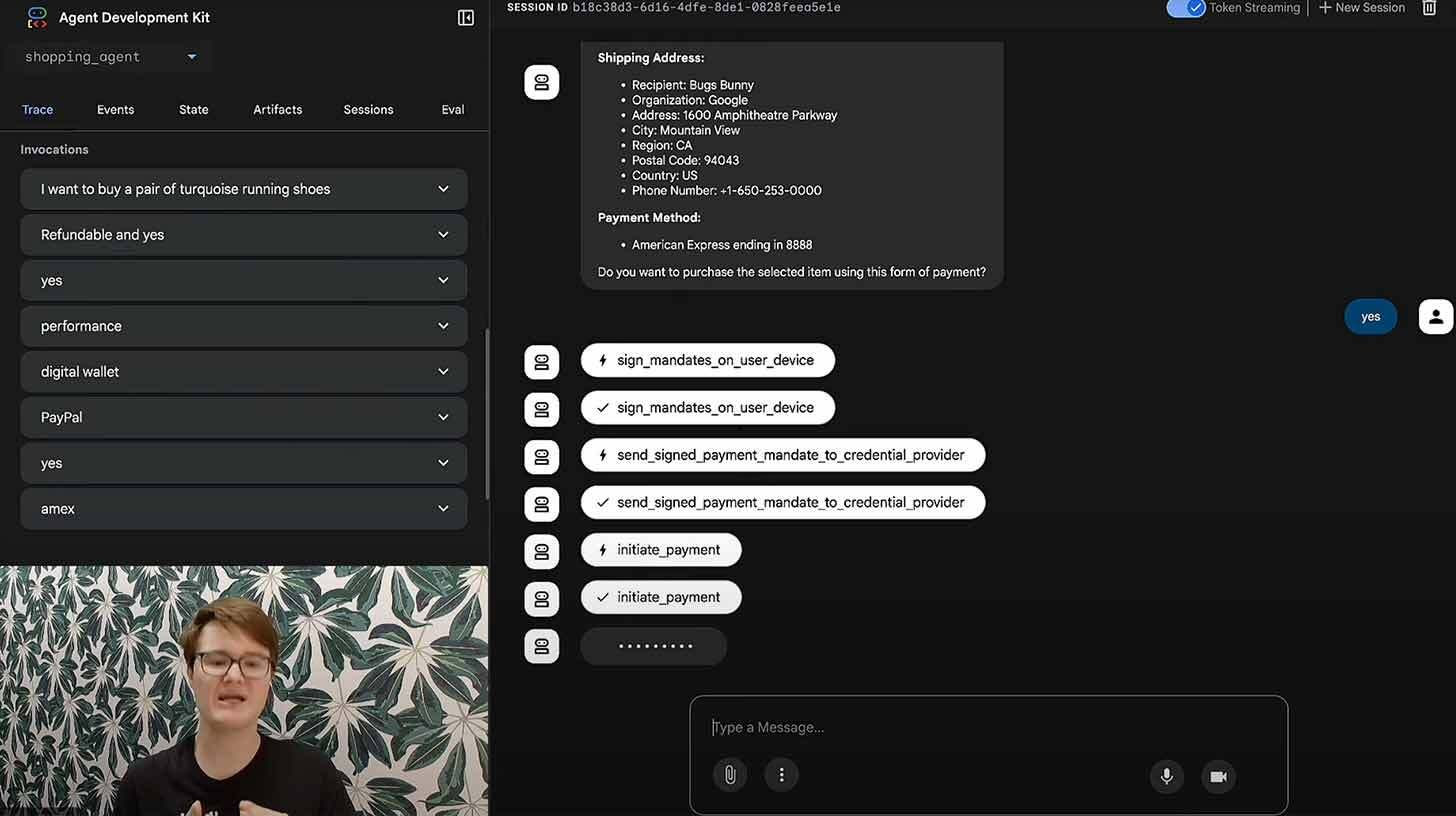The width and height of the screenshot is (1456, 816).
Task: Click the delete session trash icon
Action: click(x=1430, y=8)
